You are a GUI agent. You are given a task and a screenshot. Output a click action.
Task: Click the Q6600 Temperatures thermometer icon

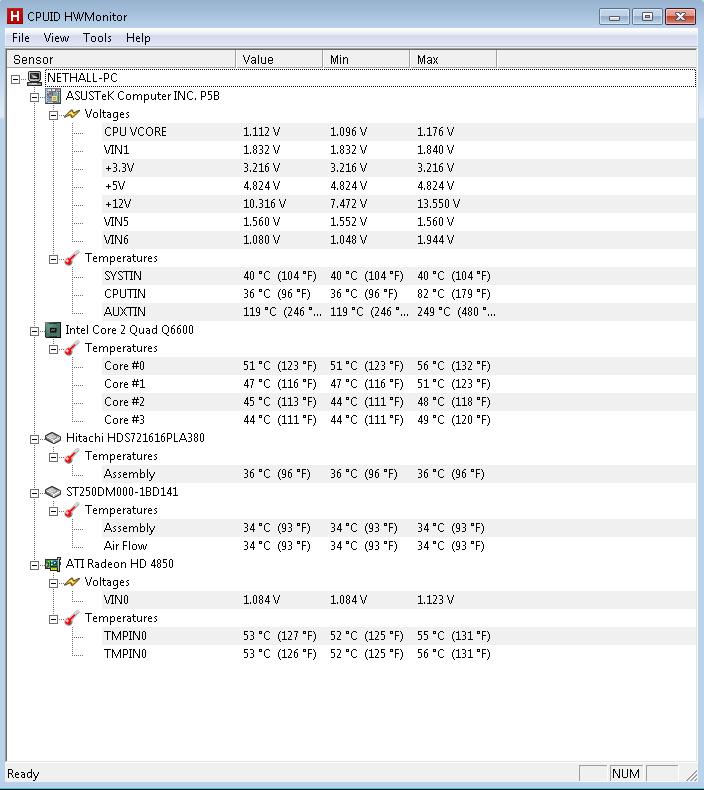tap(72, 348)
